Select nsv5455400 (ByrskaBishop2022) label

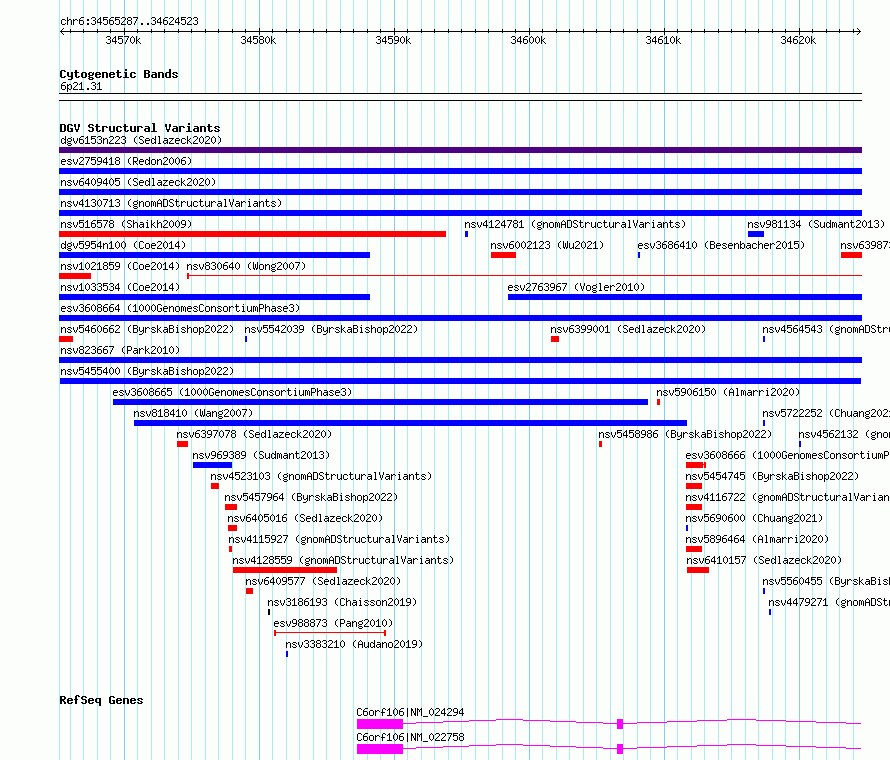147,371
